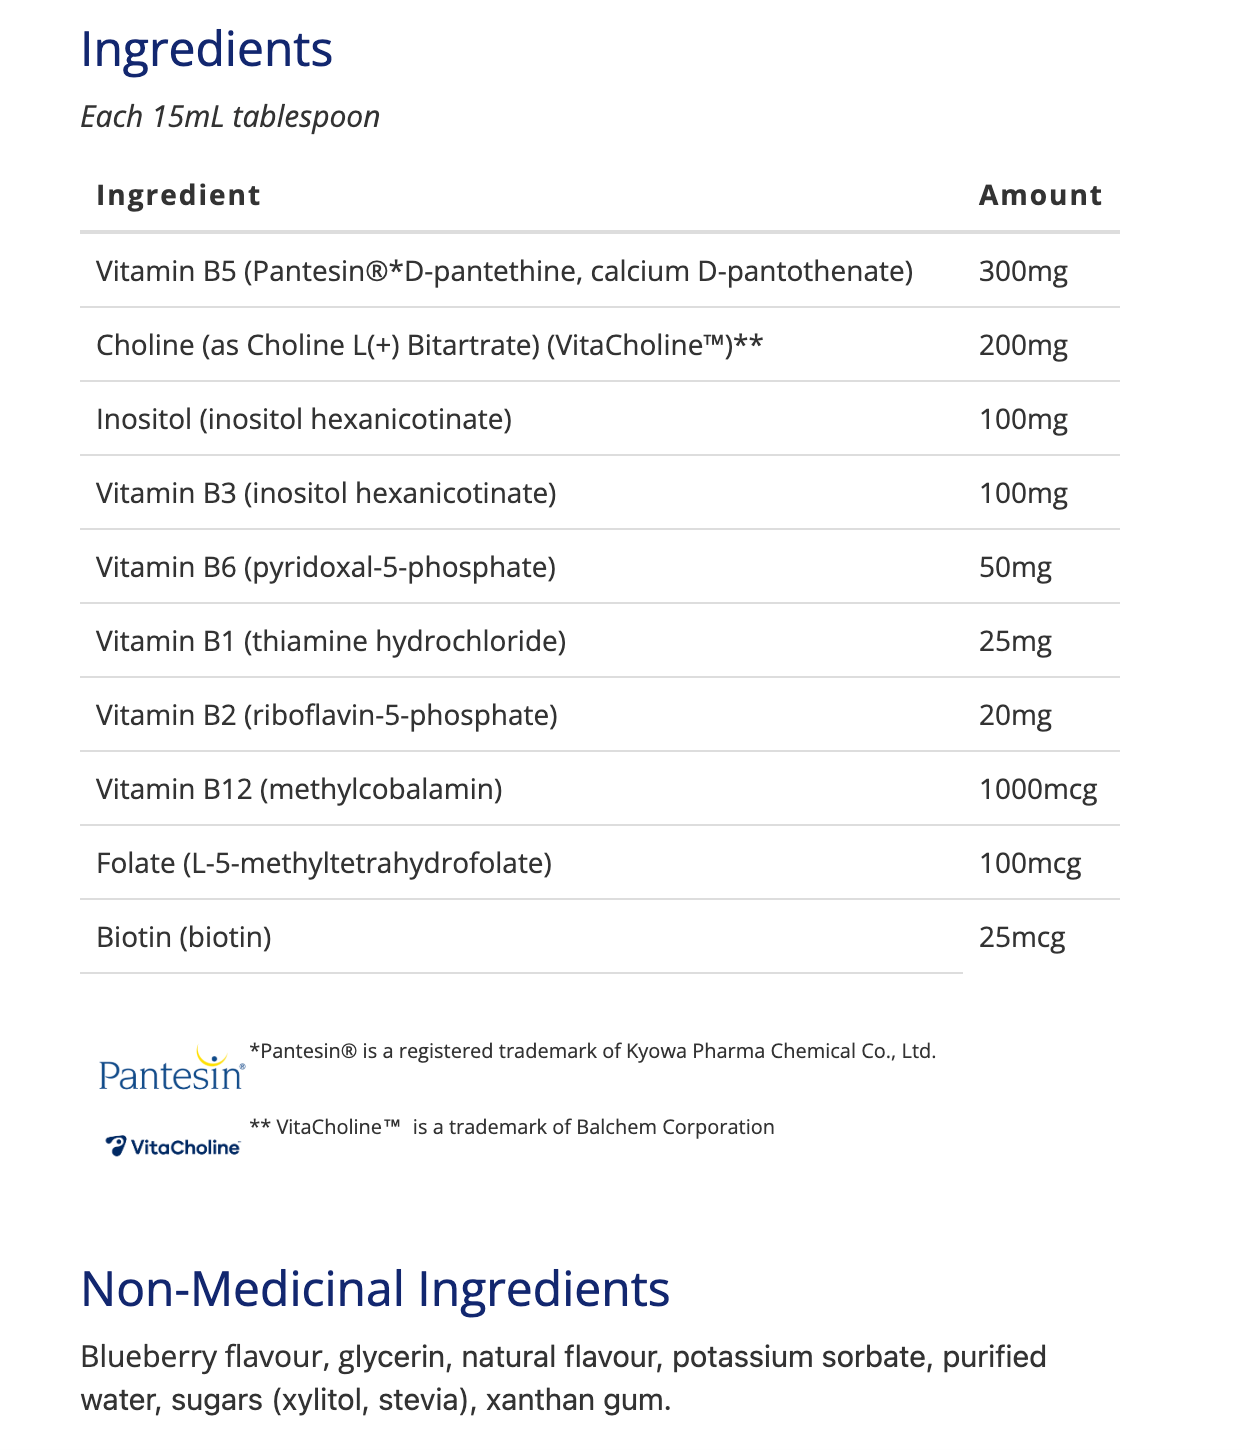Click the VitaCholine logo image

point(173,1146)
